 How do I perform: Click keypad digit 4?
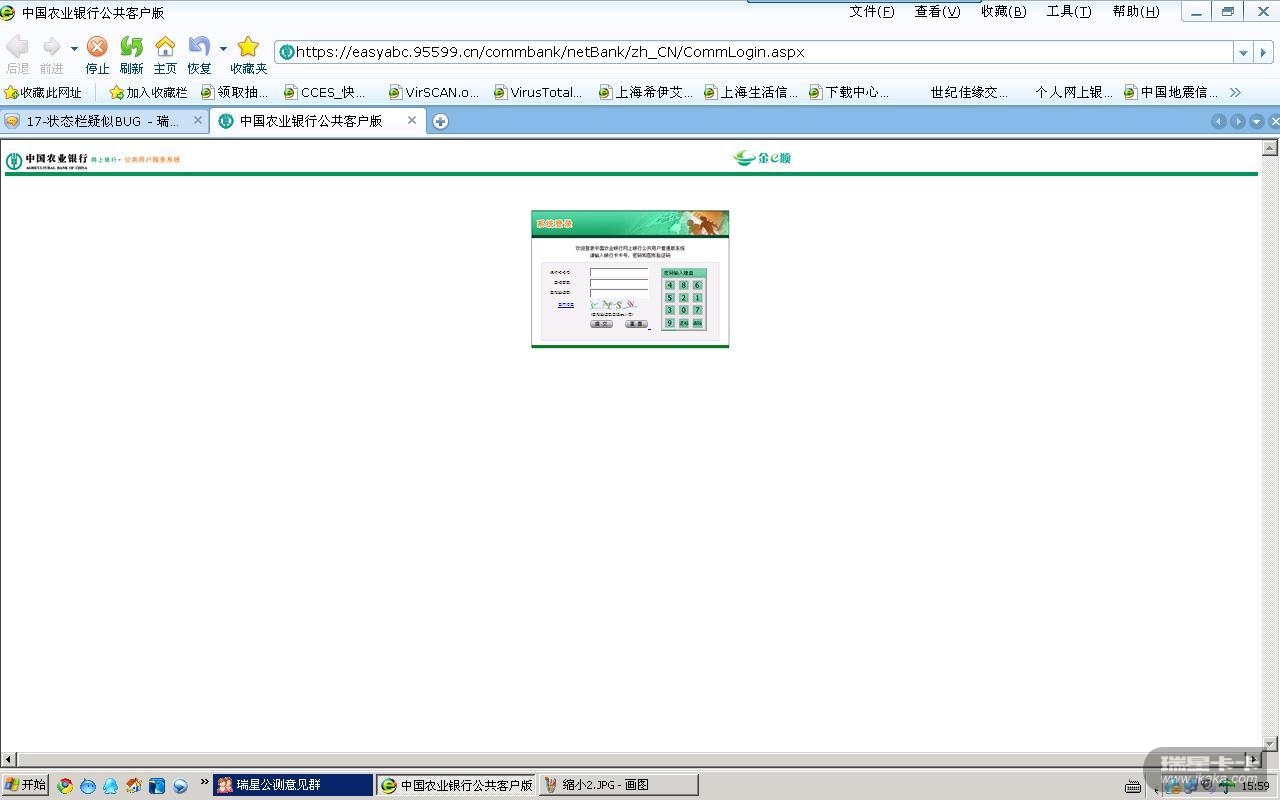pos(670,285)
